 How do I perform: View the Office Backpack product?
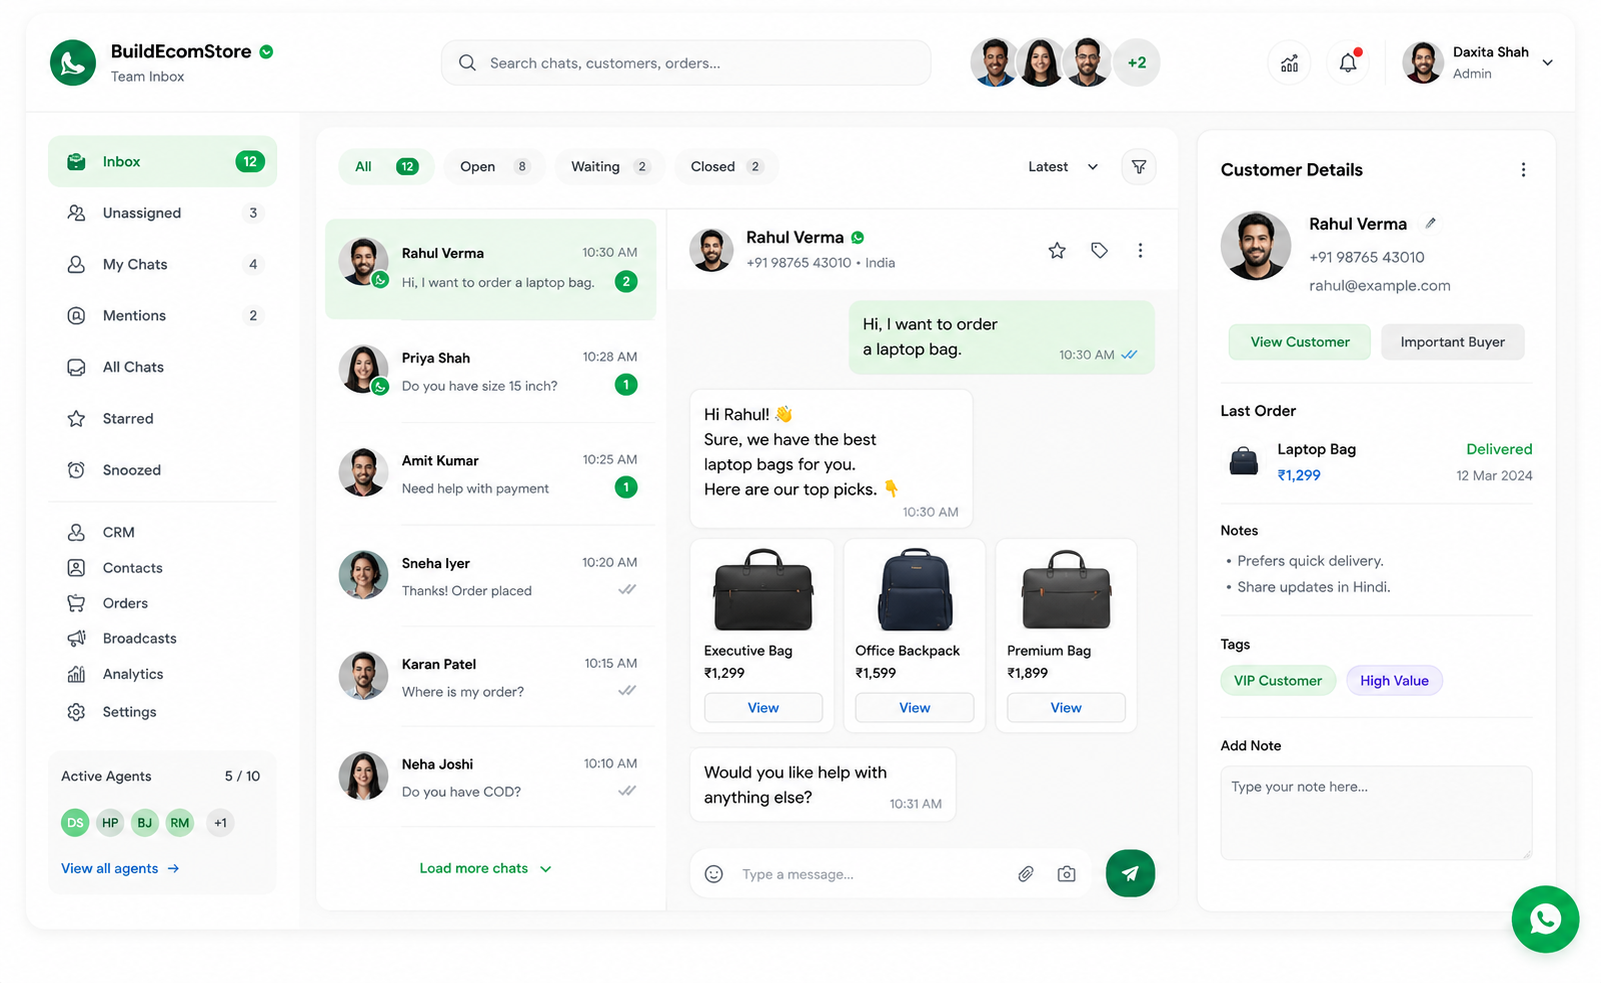[914, 707]
